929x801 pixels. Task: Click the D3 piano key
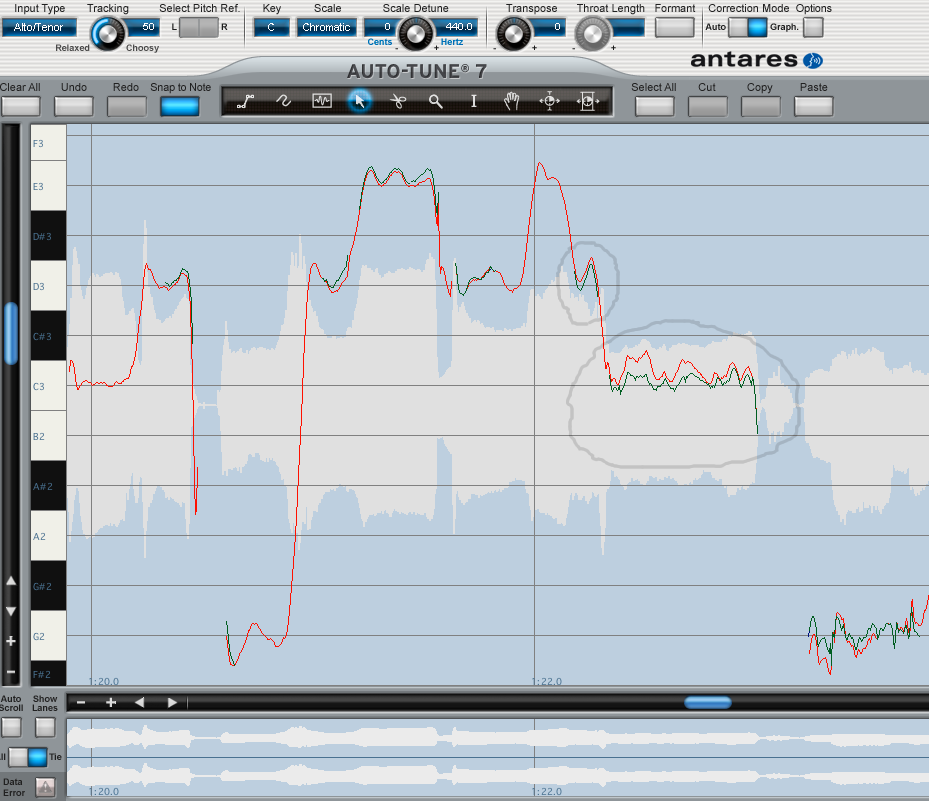click(x=49, y=286)
